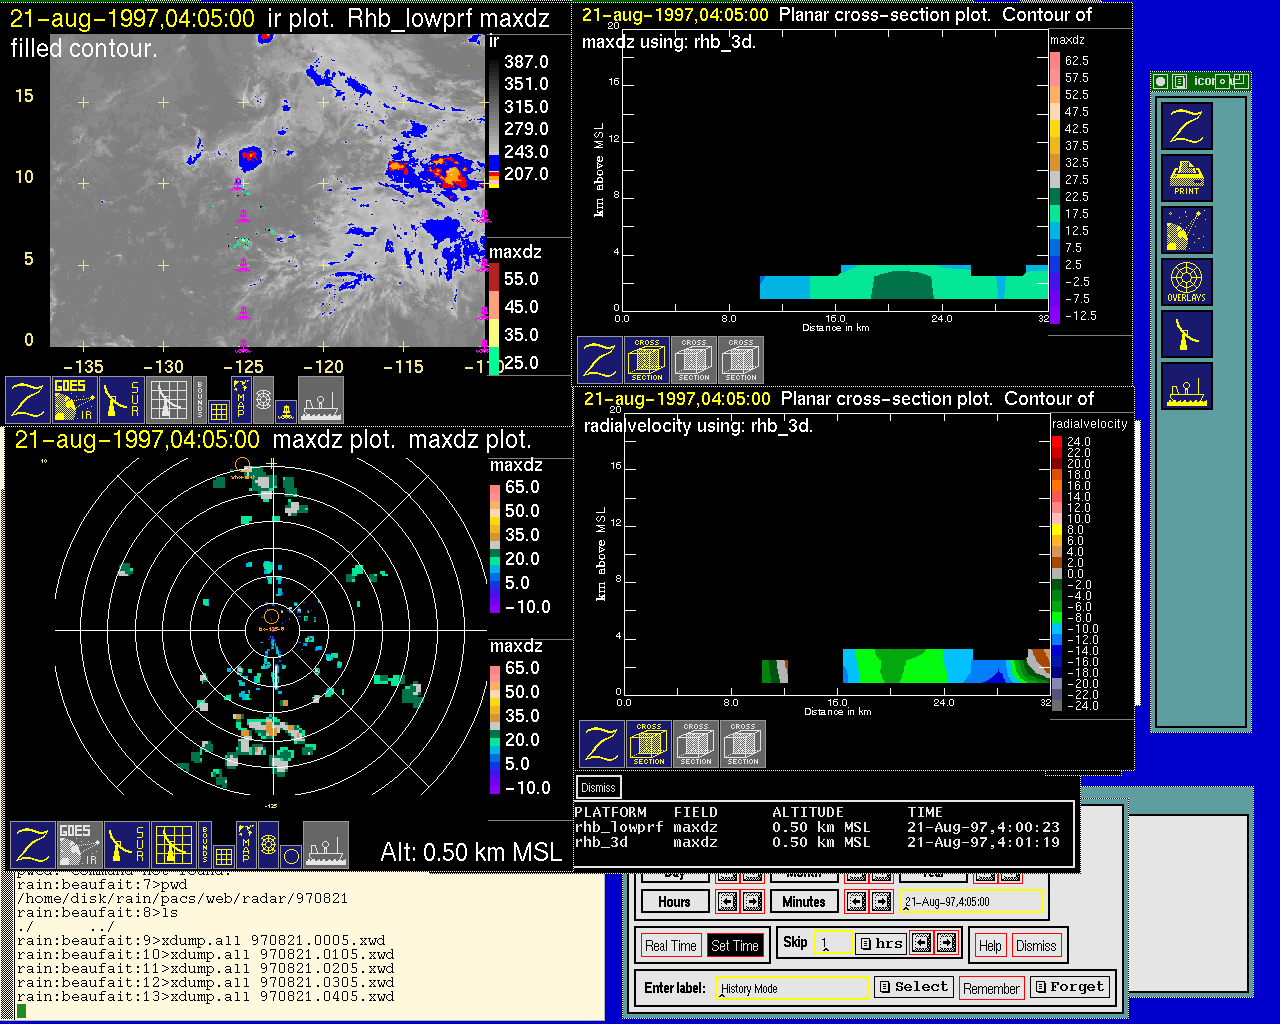1280x1024 pixels.
Task: Click the BOUNDS icon in the ir plot toolbar
Action: point(201,399)
